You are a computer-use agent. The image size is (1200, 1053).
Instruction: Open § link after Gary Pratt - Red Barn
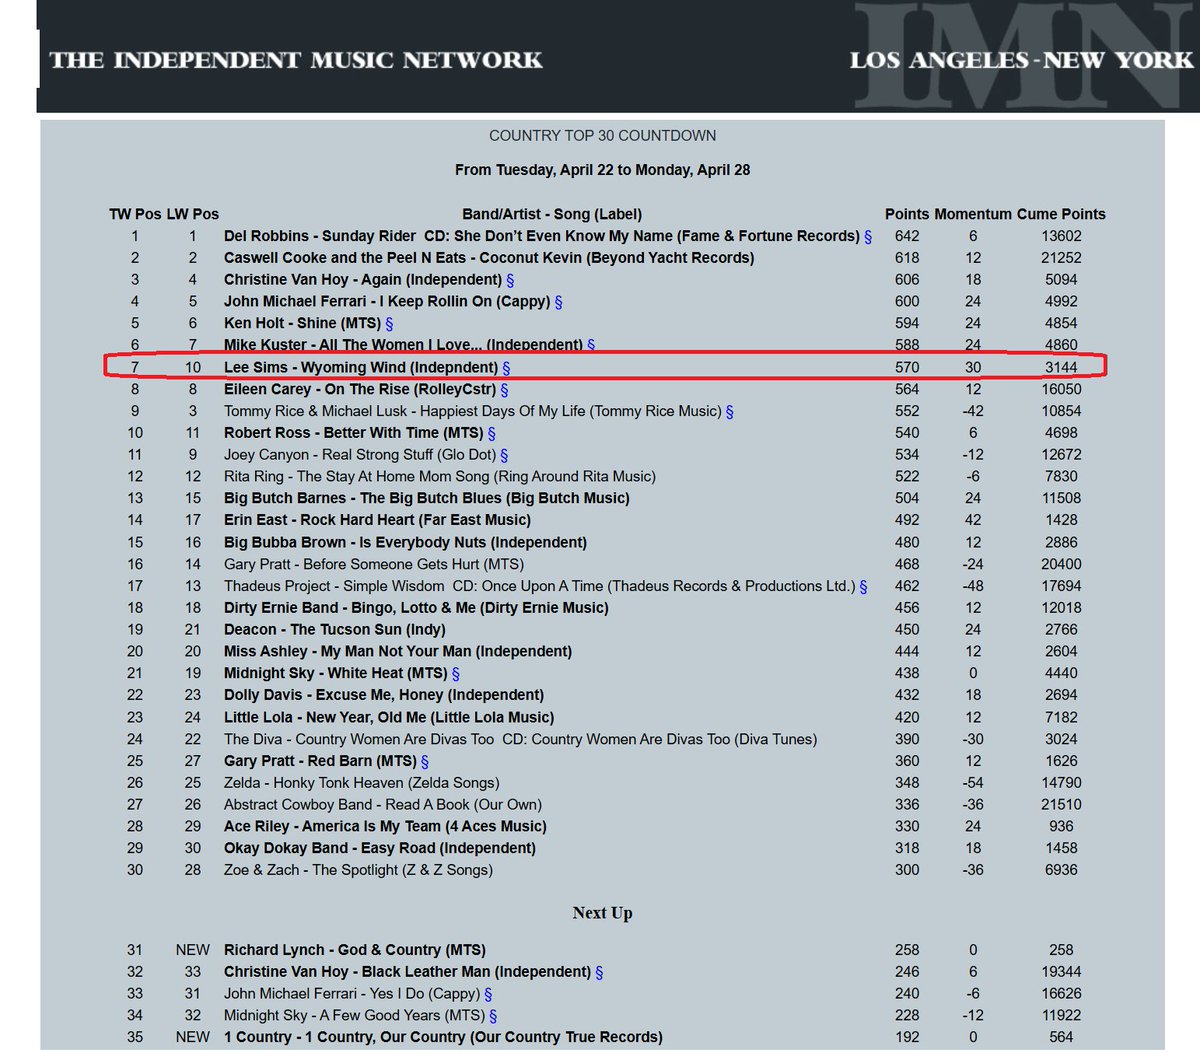[x=425, y=761]
